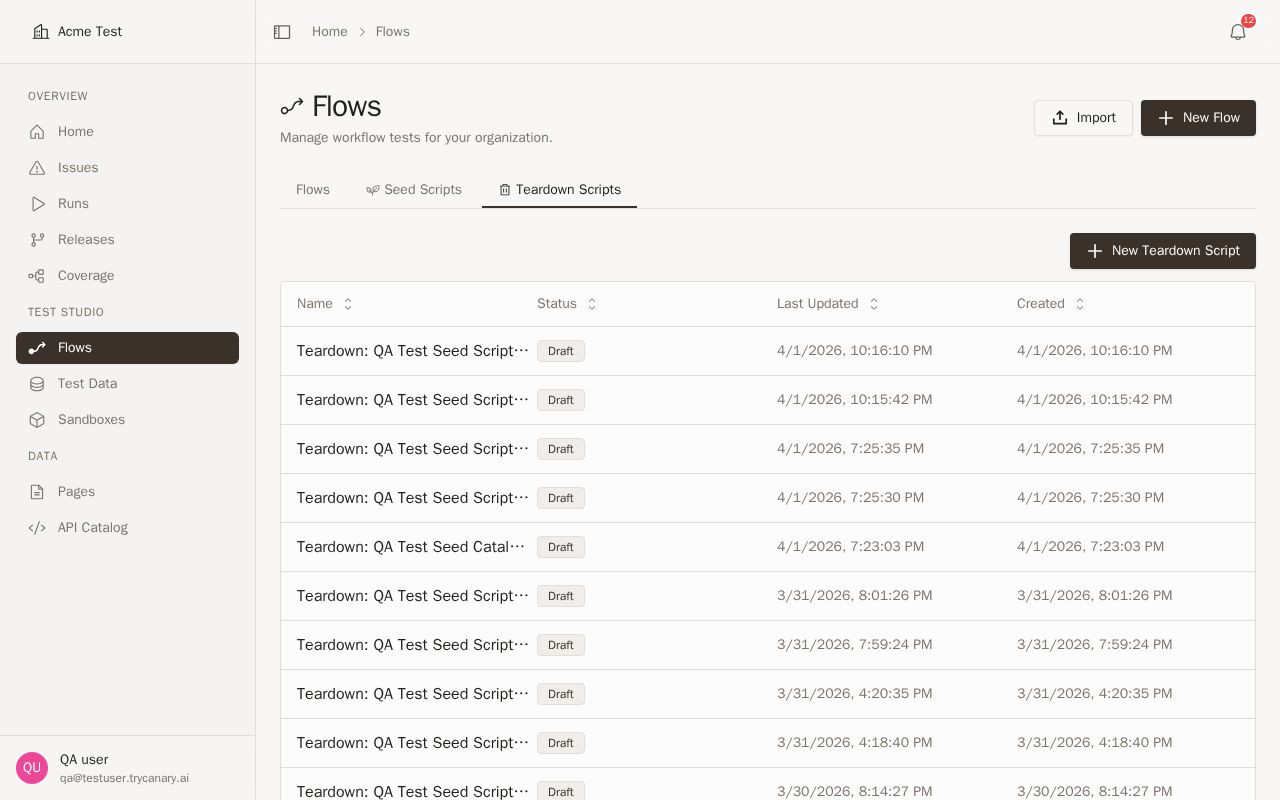Screen dimensions: 1280x800
Task: Click the Acme Test organization icon
Action: (x=41, y=32)
